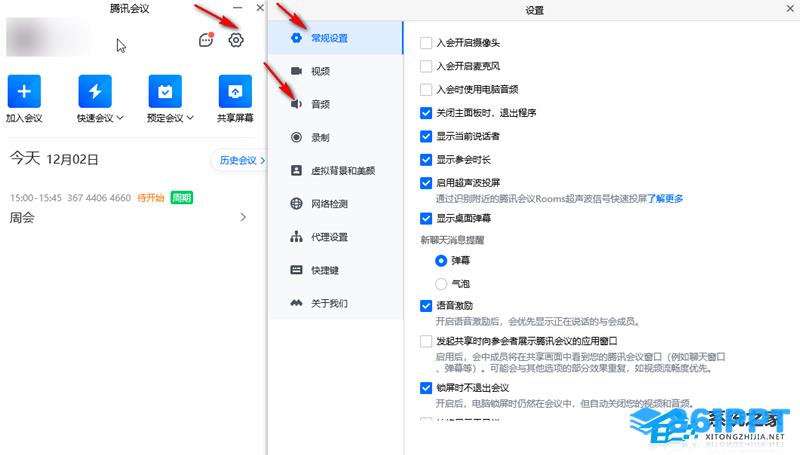
Task: Uncheck 语音激励 option
Action: pyautogui.click(x=426, y=306)
